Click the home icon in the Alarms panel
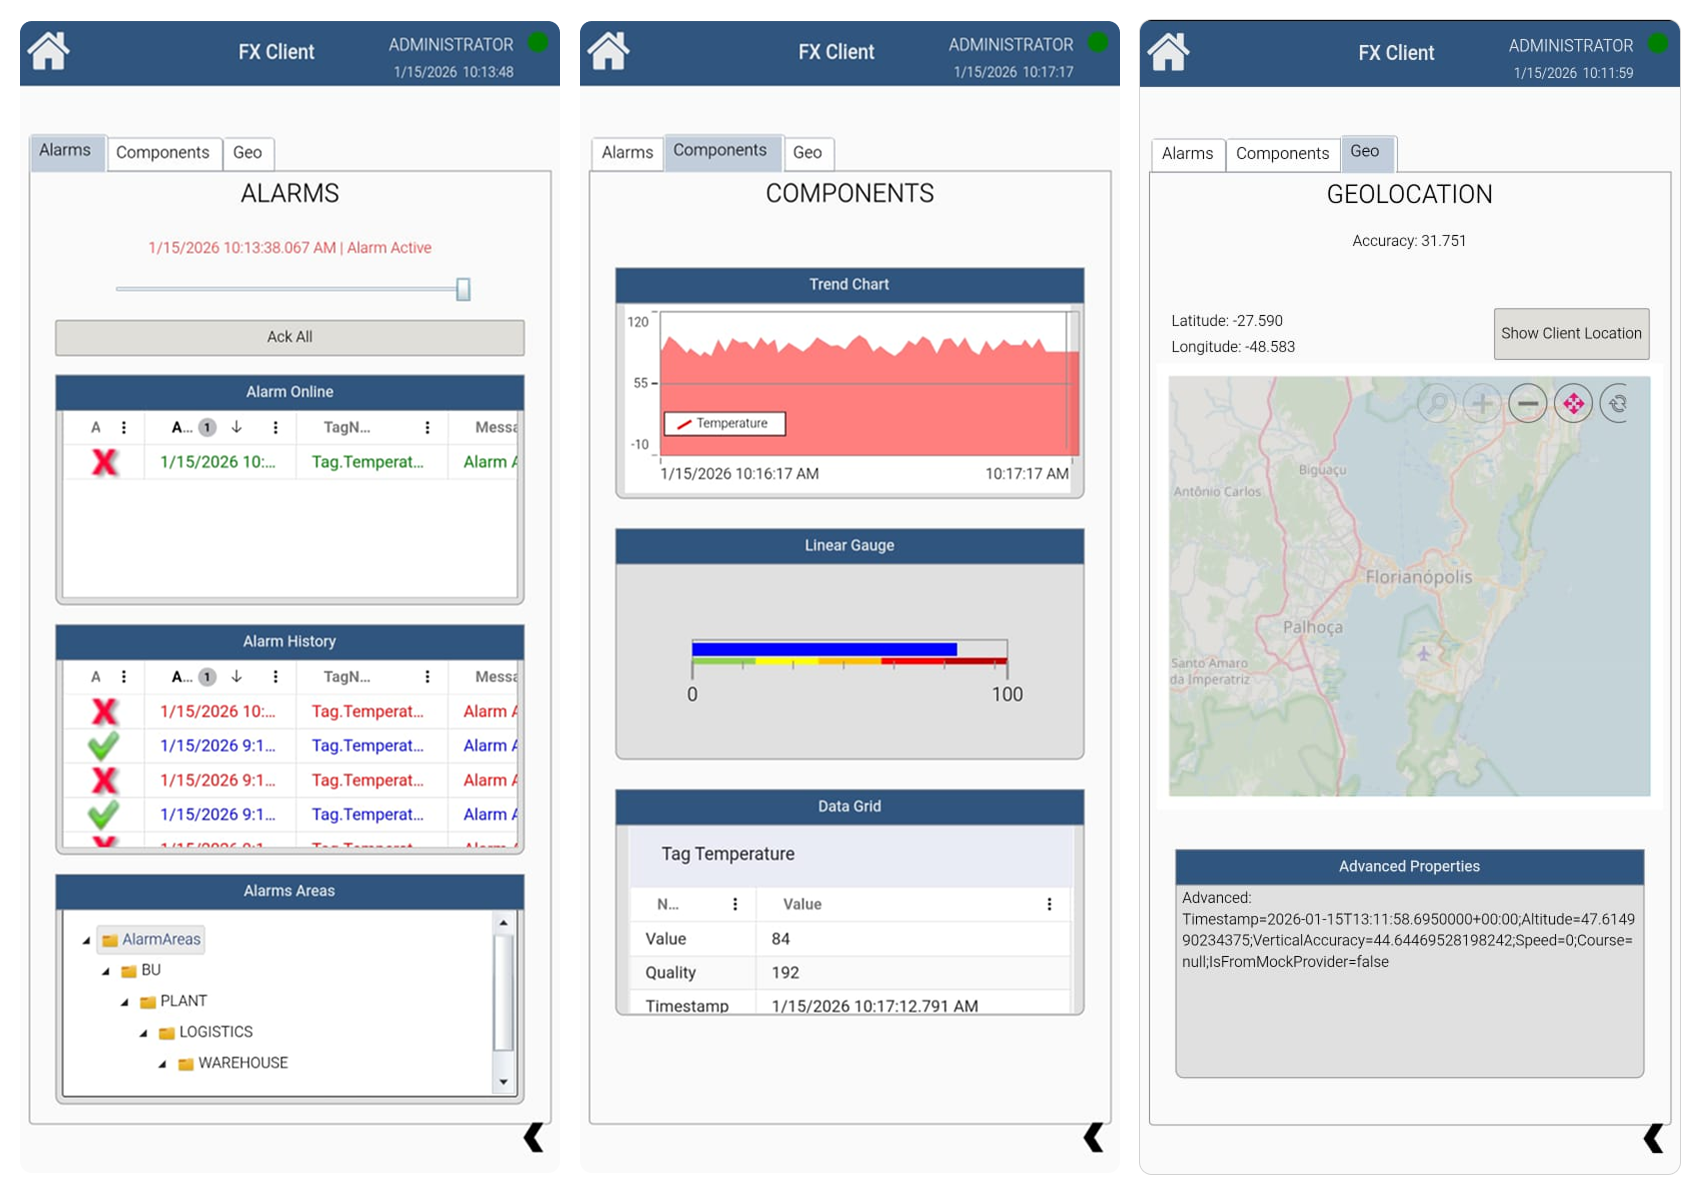 click(x=48, y=51)
